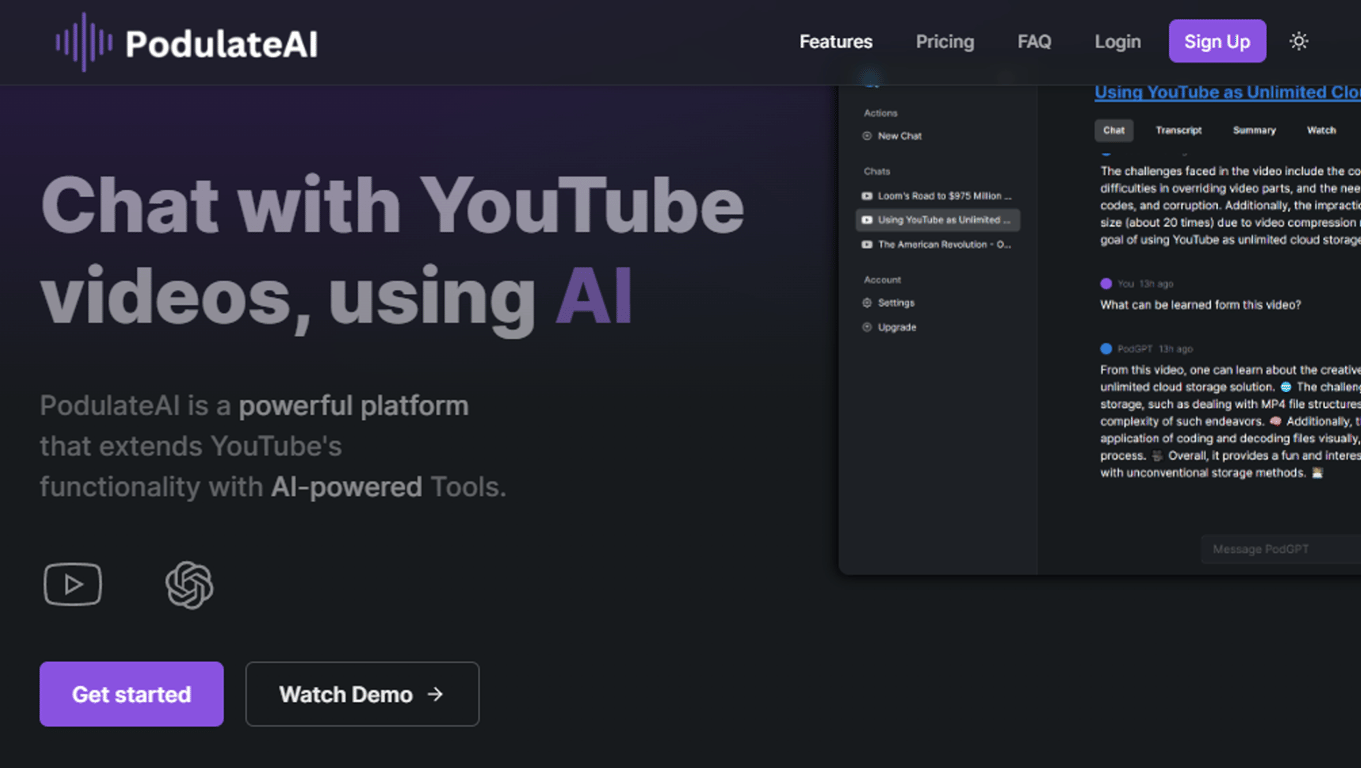Click the "Chat with YouTube" headline
This screenshot has width=1361, height=768.
pos(392,205)
